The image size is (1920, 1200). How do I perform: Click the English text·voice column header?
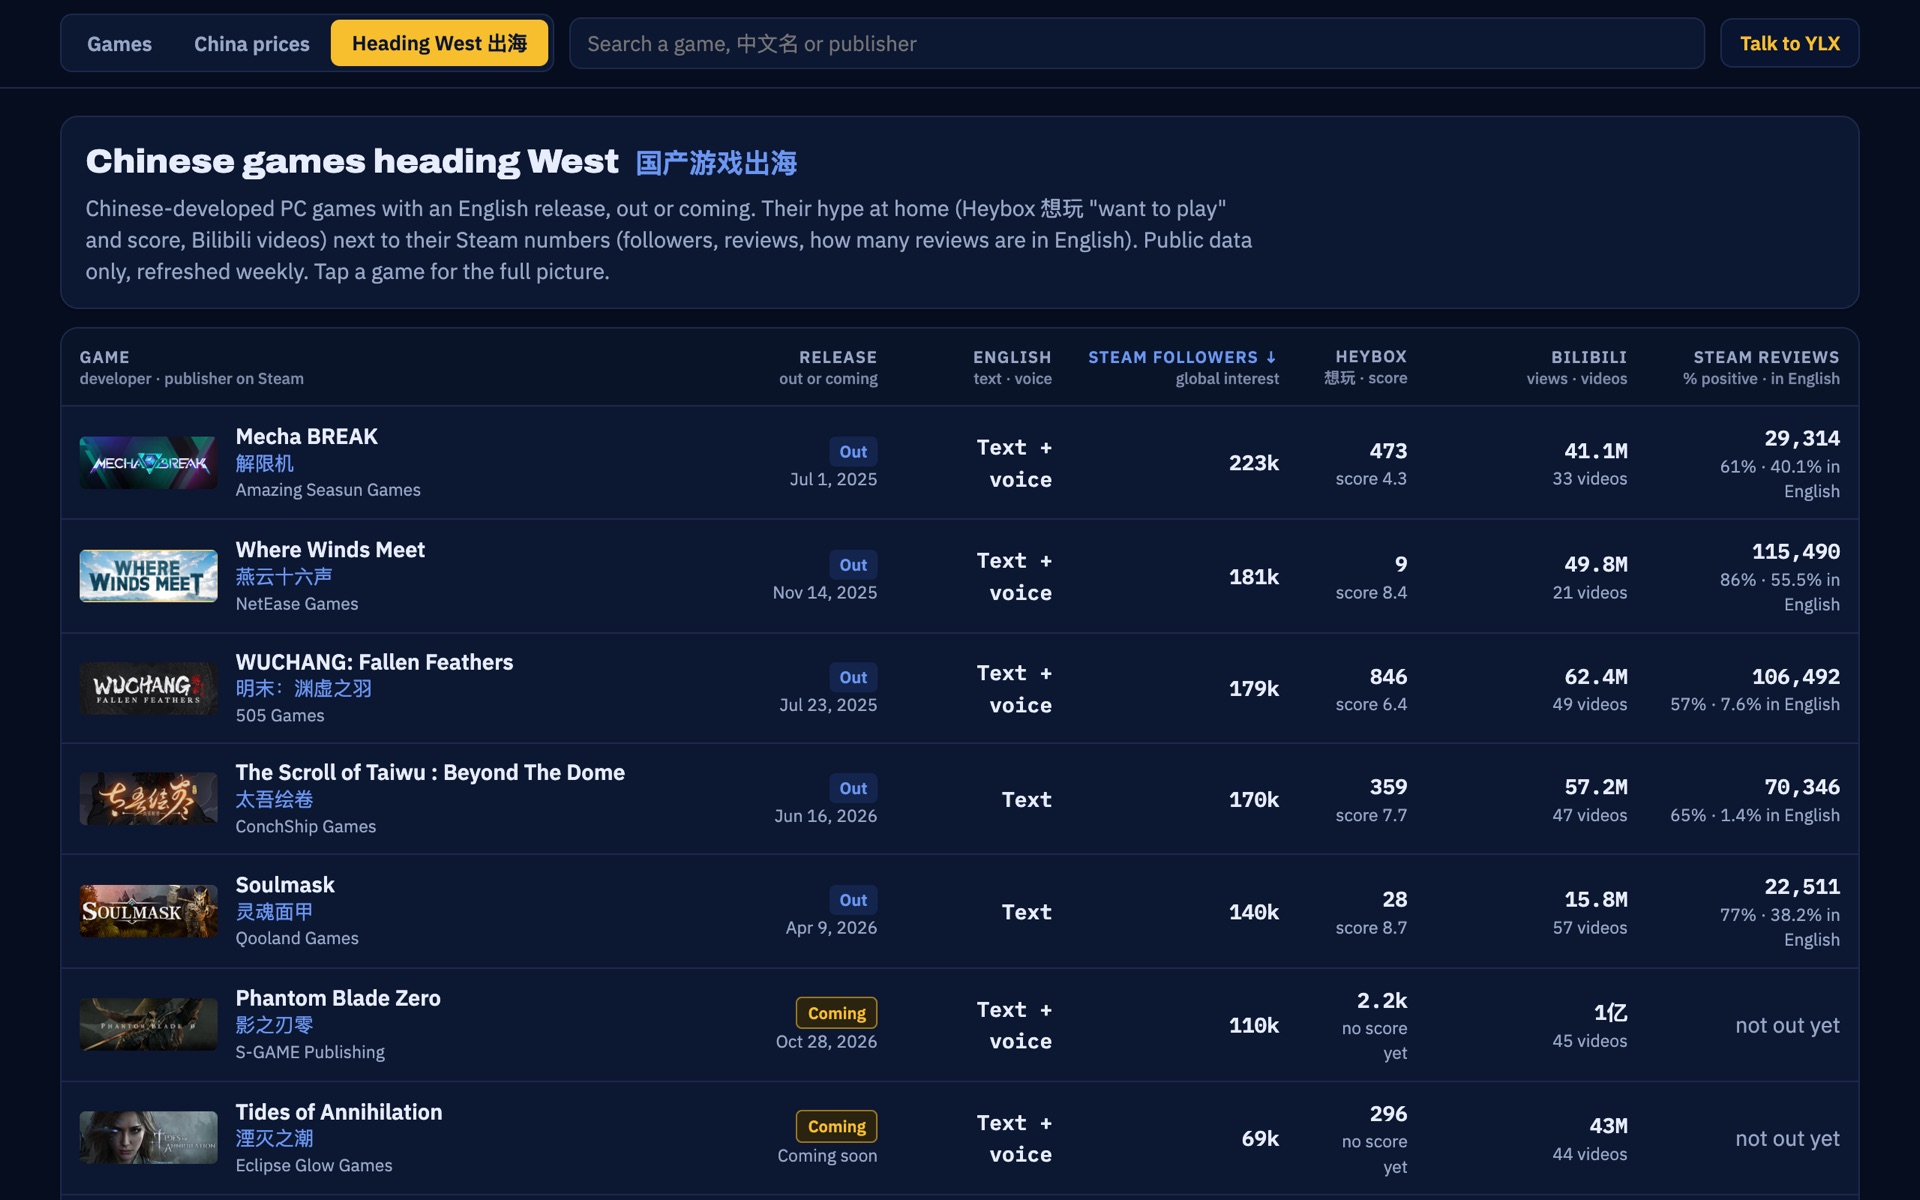pyautogui.click(x=1012, y=357)
